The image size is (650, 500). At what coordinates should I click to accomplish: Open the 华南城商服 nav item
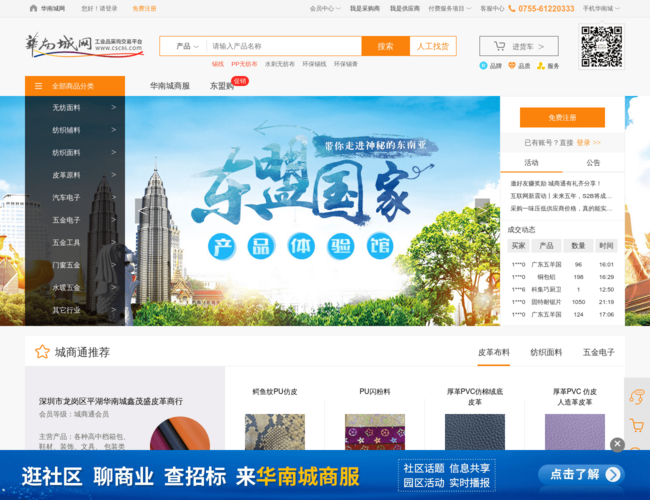(170, 86)
